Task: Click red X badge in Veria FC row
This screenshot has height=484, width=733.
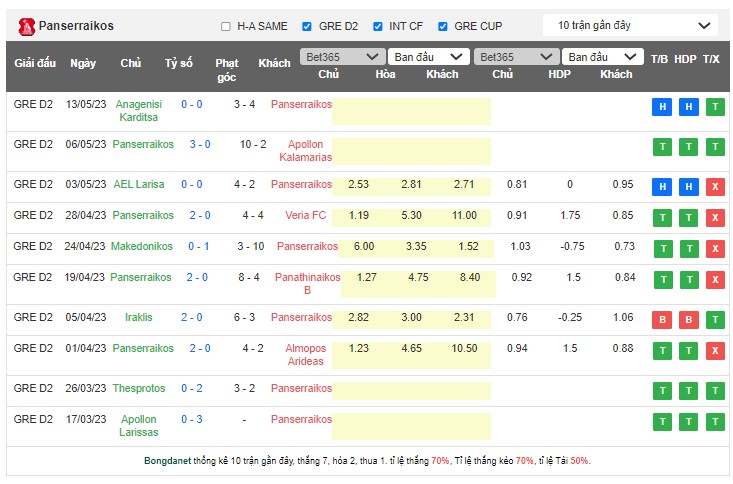Action: (x=714, y=218)
